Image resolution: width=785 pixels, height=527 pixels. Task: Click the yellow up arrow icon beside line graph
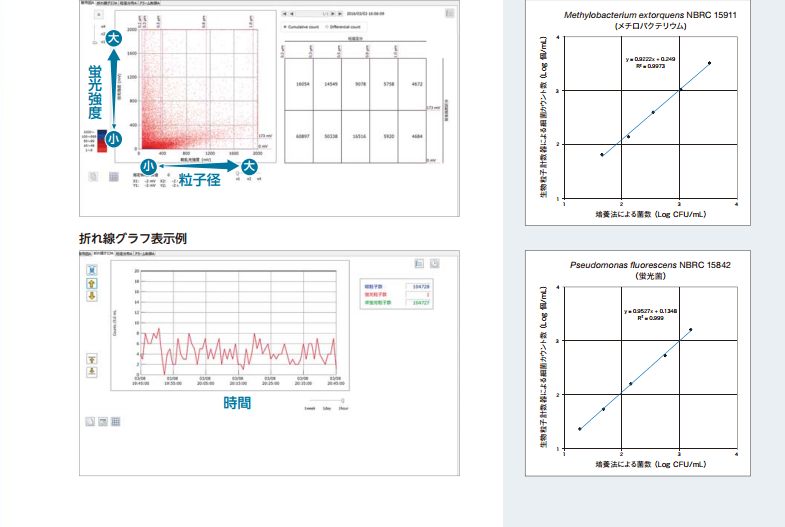[90, 283]
